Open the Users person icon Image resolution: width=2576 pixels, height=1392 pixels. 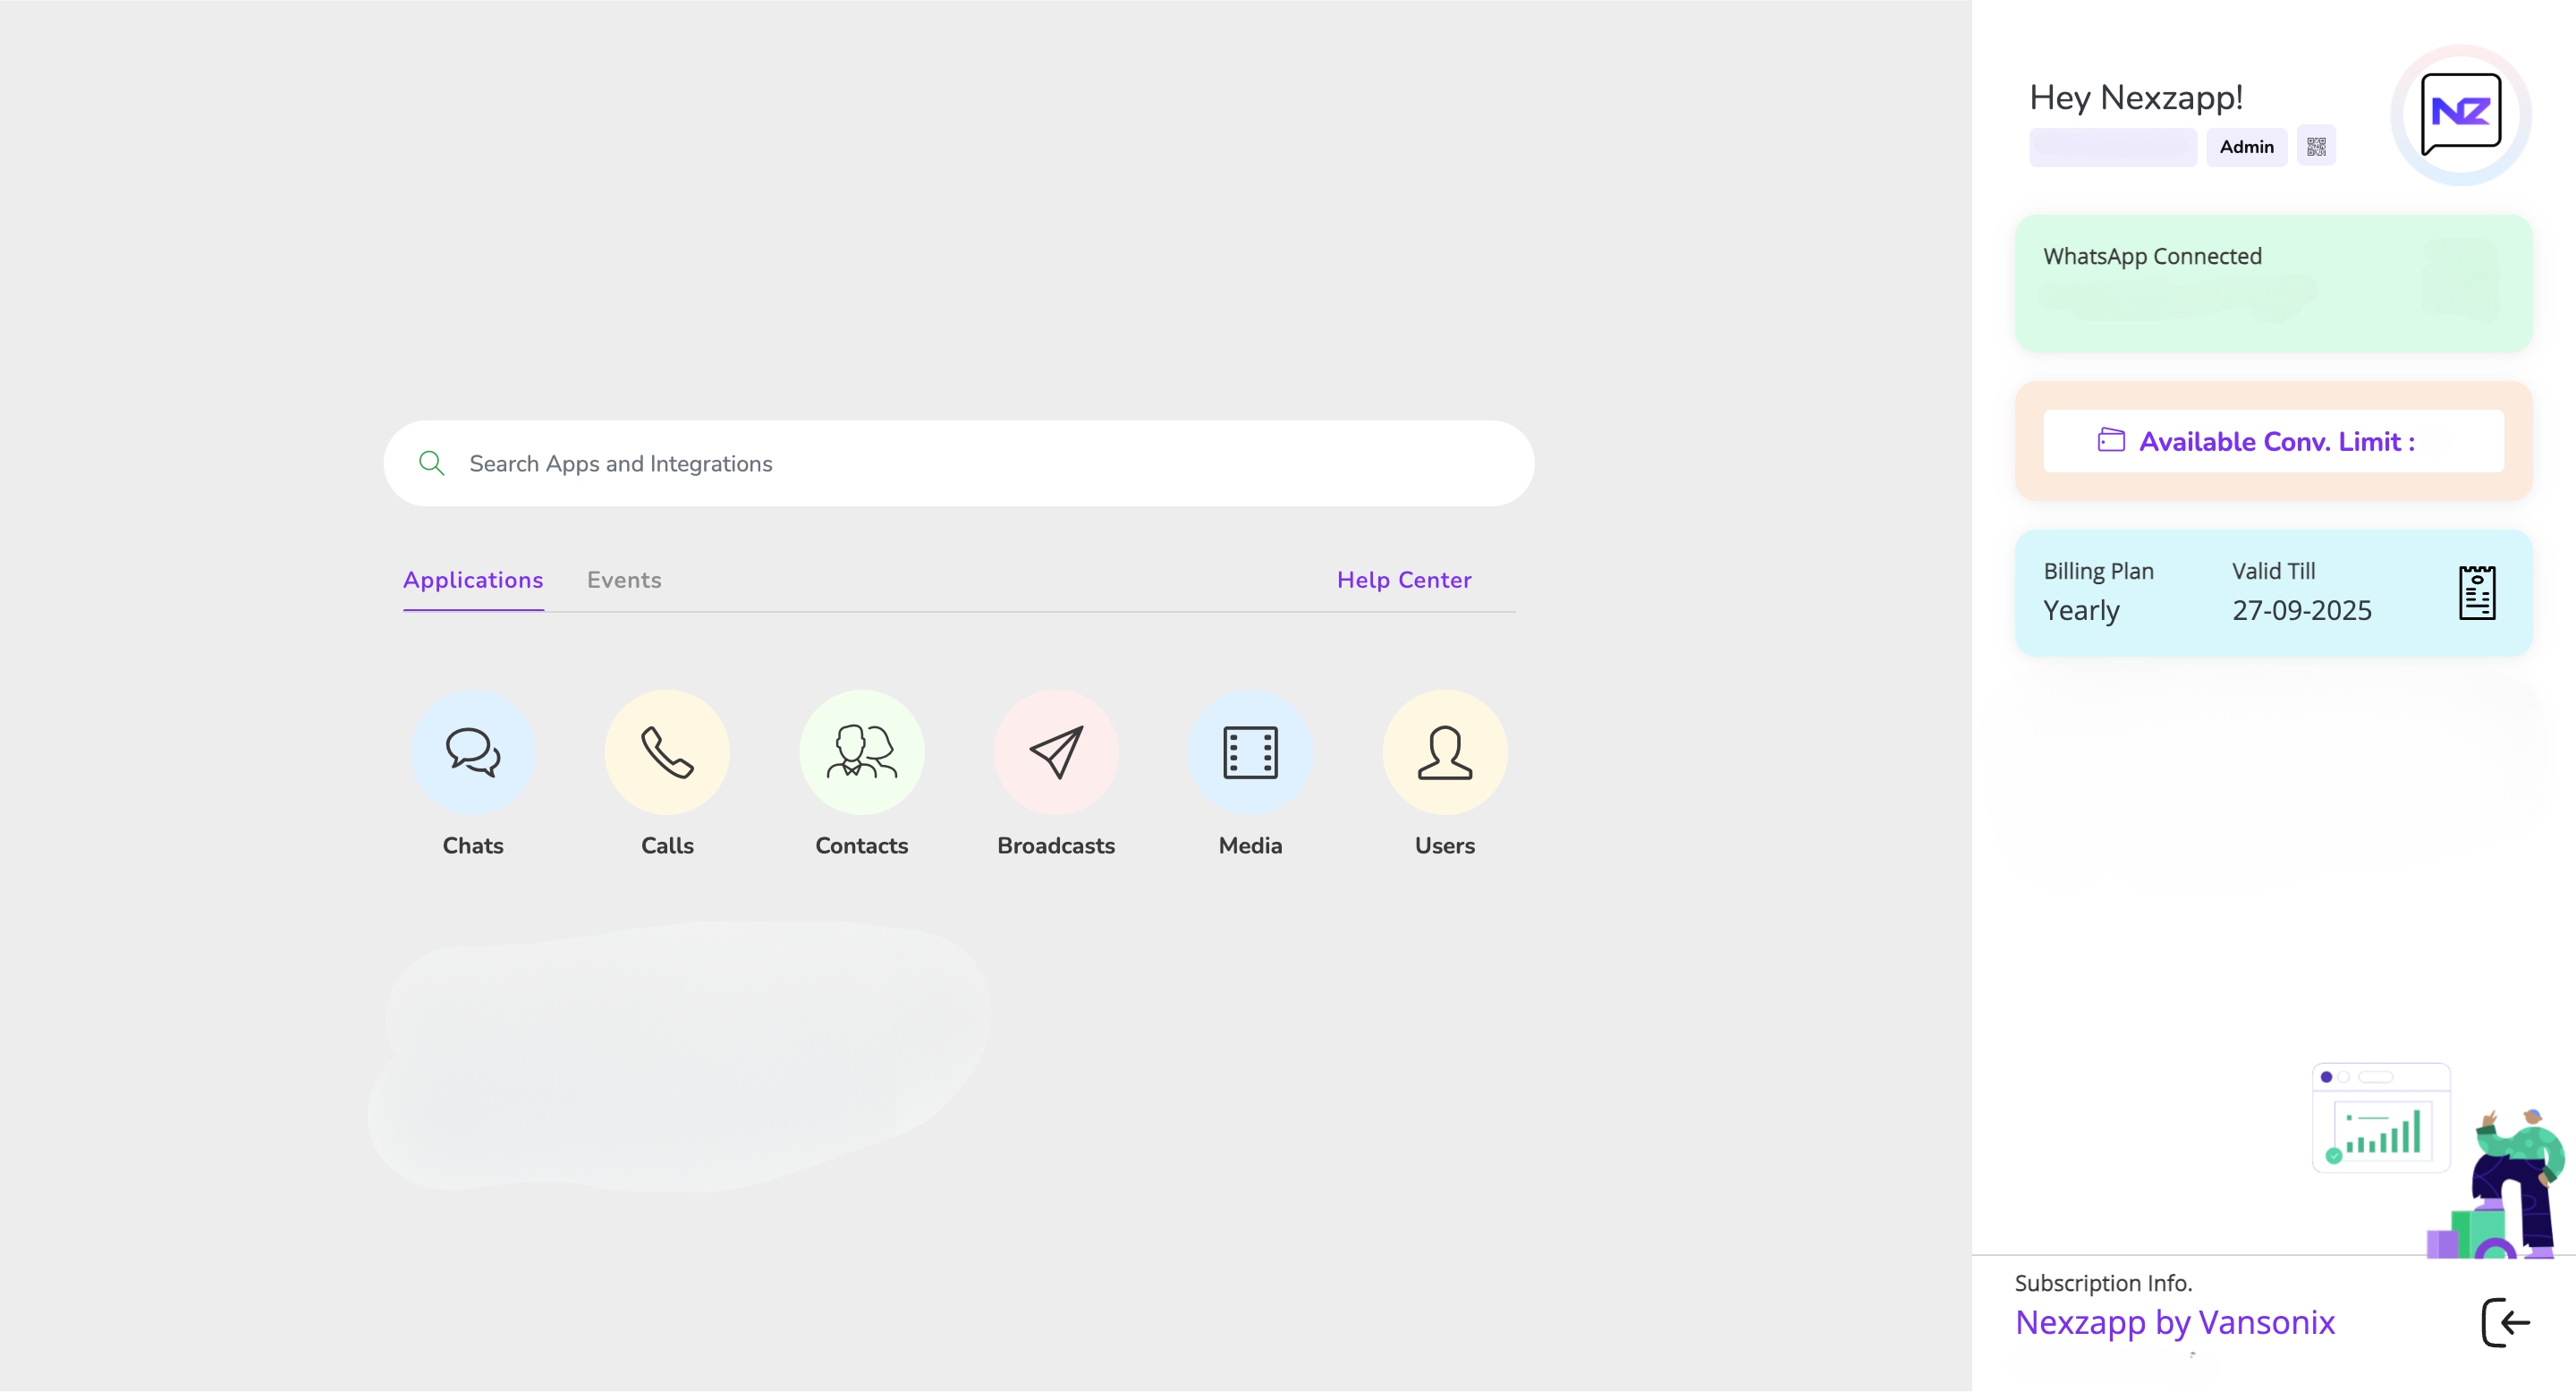pyautogui.click(x=1444, y=752)
